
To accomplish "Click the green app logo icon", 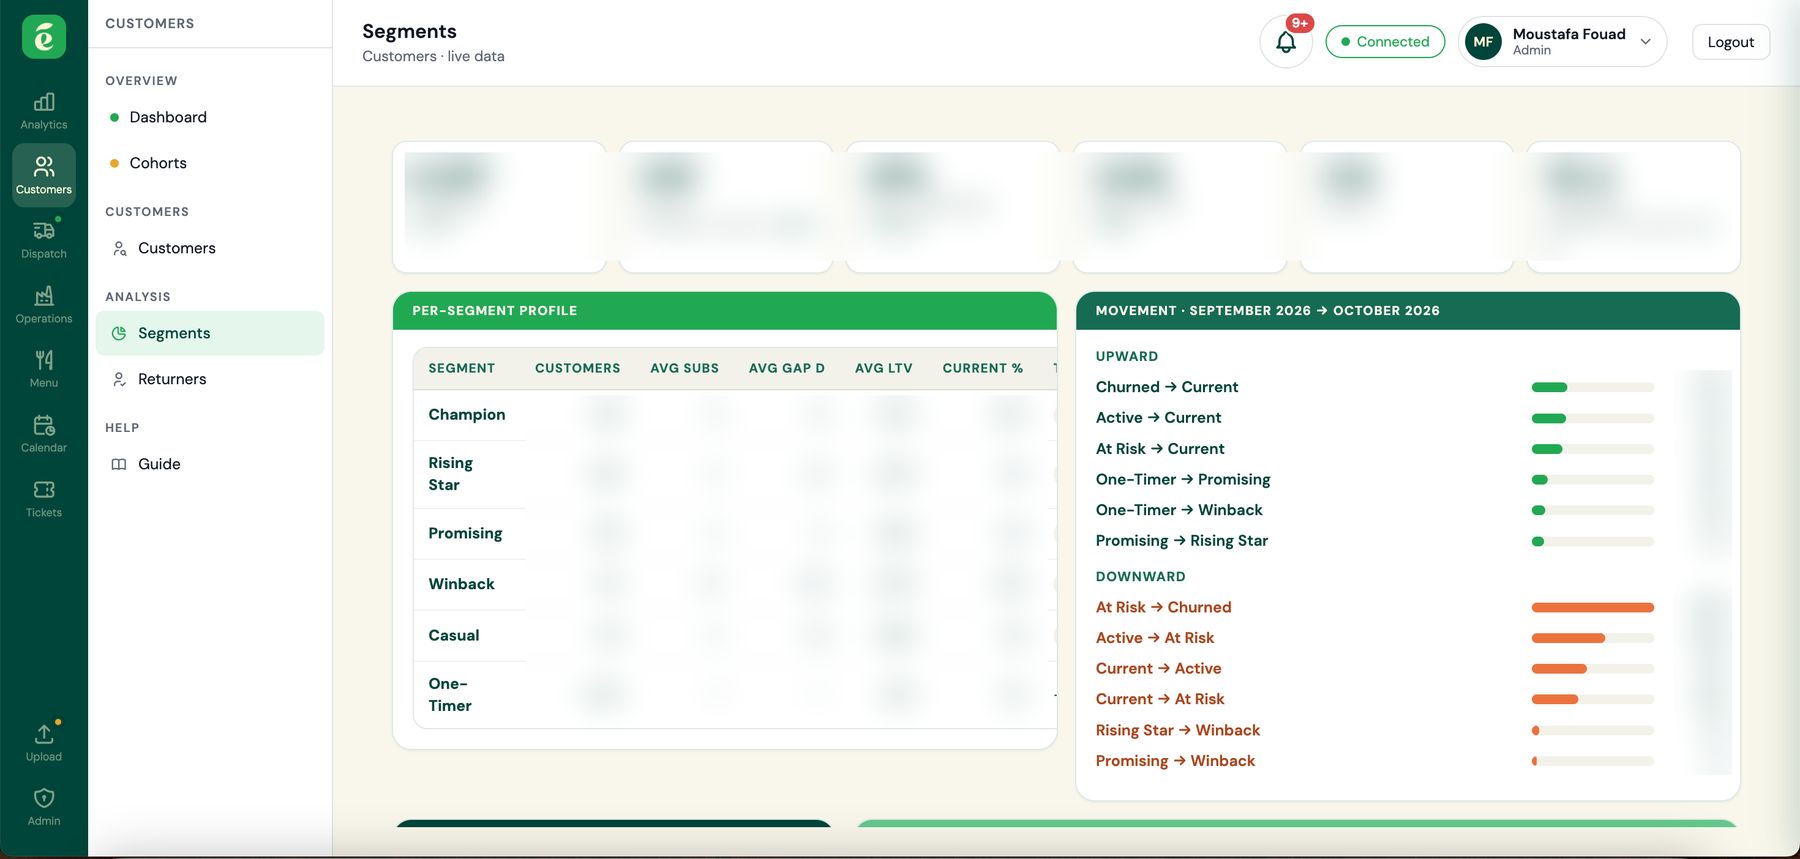I will [44, 37].
